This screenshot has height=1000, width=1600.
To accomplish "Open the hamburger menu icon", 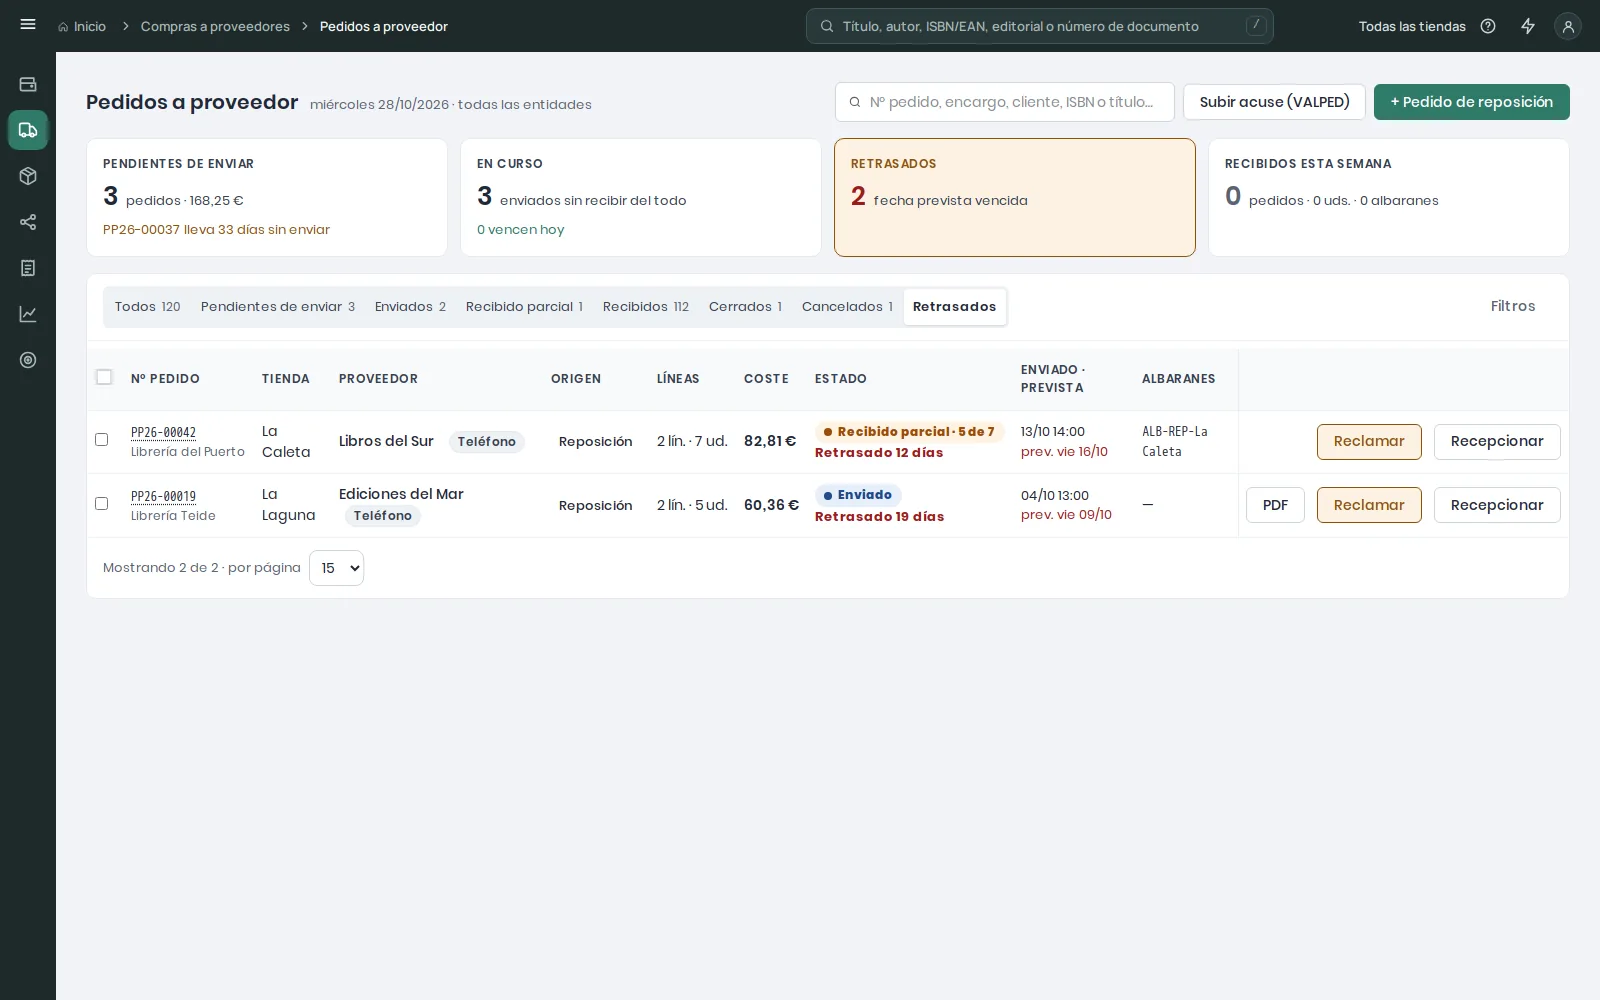I will 28,25.
